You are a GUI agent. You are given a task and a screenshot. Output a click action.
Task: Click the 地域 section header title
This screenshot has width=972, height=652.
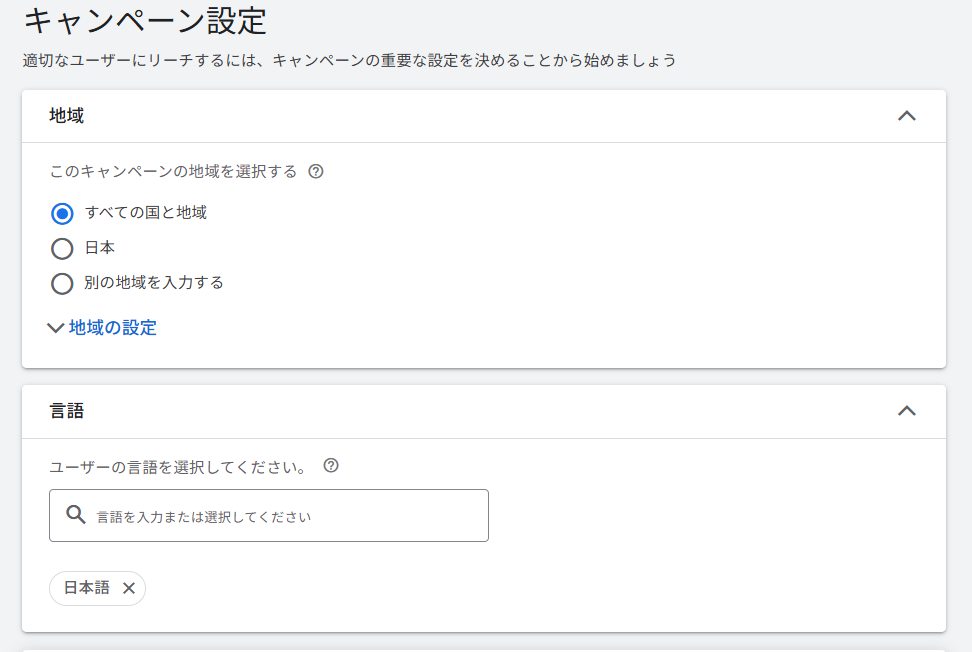pyautogui.click(x=67, y=116)
